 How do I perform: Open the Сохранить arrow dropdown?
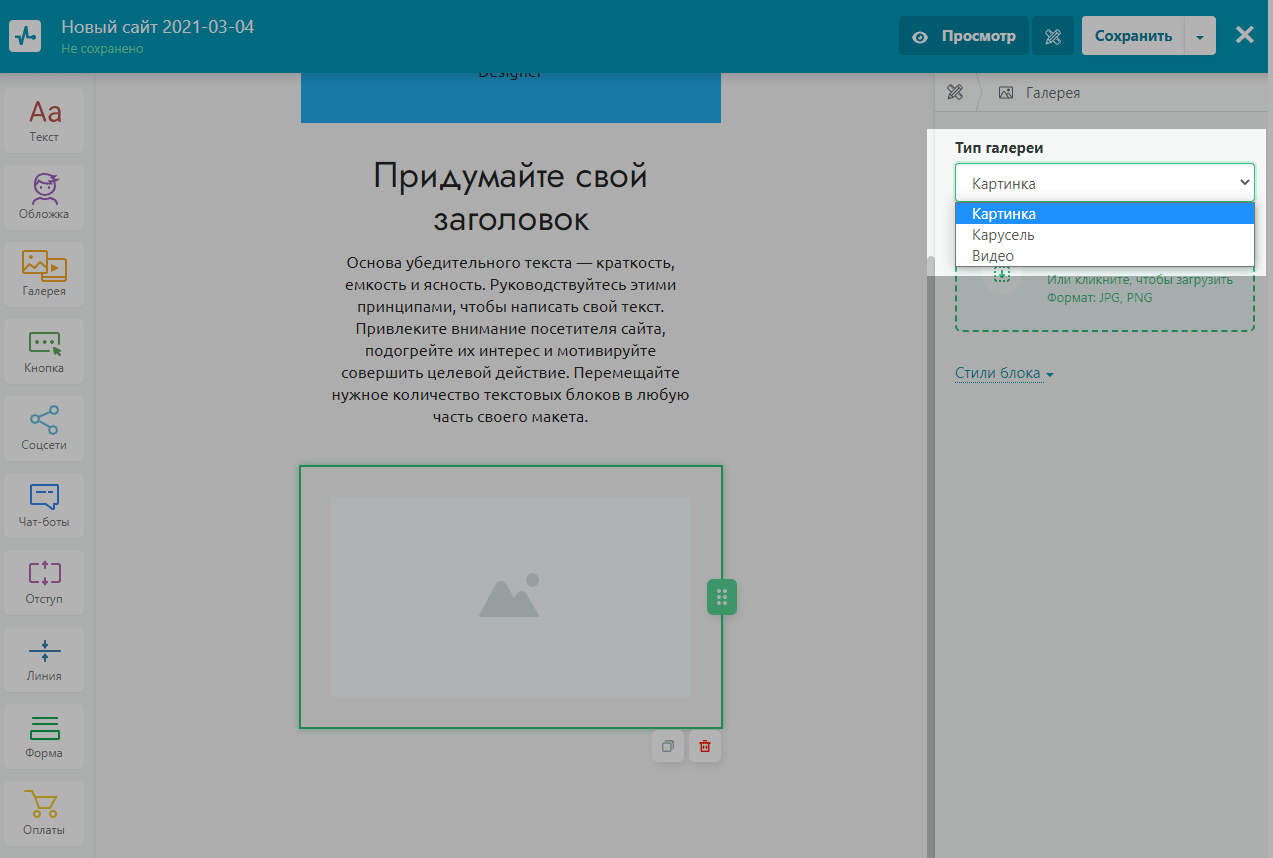[x=1200, y=37]
